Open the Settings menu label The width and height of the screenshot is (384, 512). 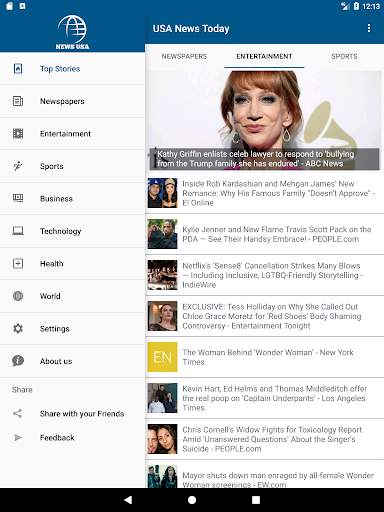[55, 329]
